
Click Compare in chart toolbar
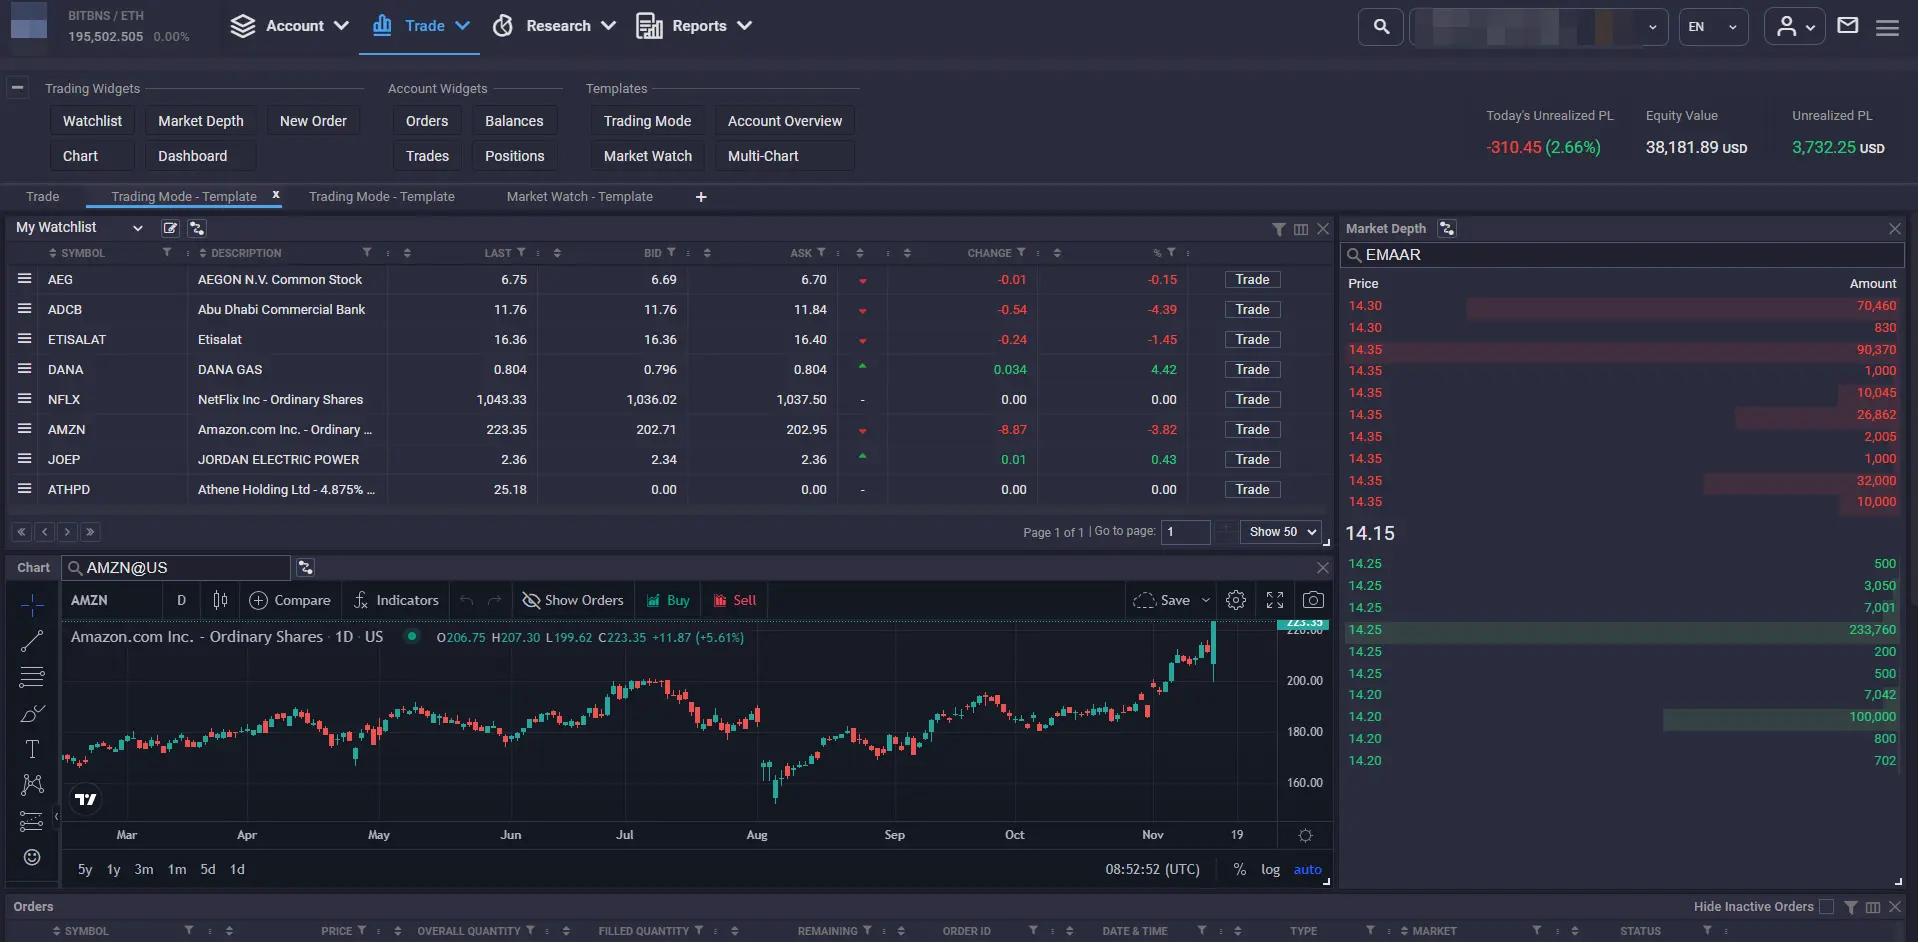289,600
